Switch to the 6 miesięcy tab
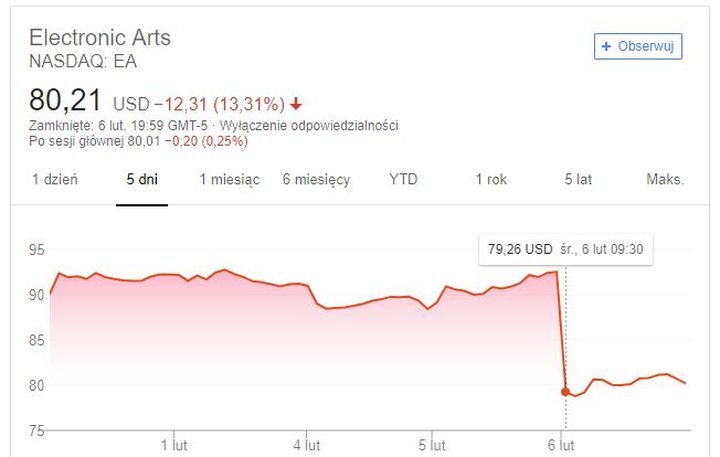 tap(316, 180)
